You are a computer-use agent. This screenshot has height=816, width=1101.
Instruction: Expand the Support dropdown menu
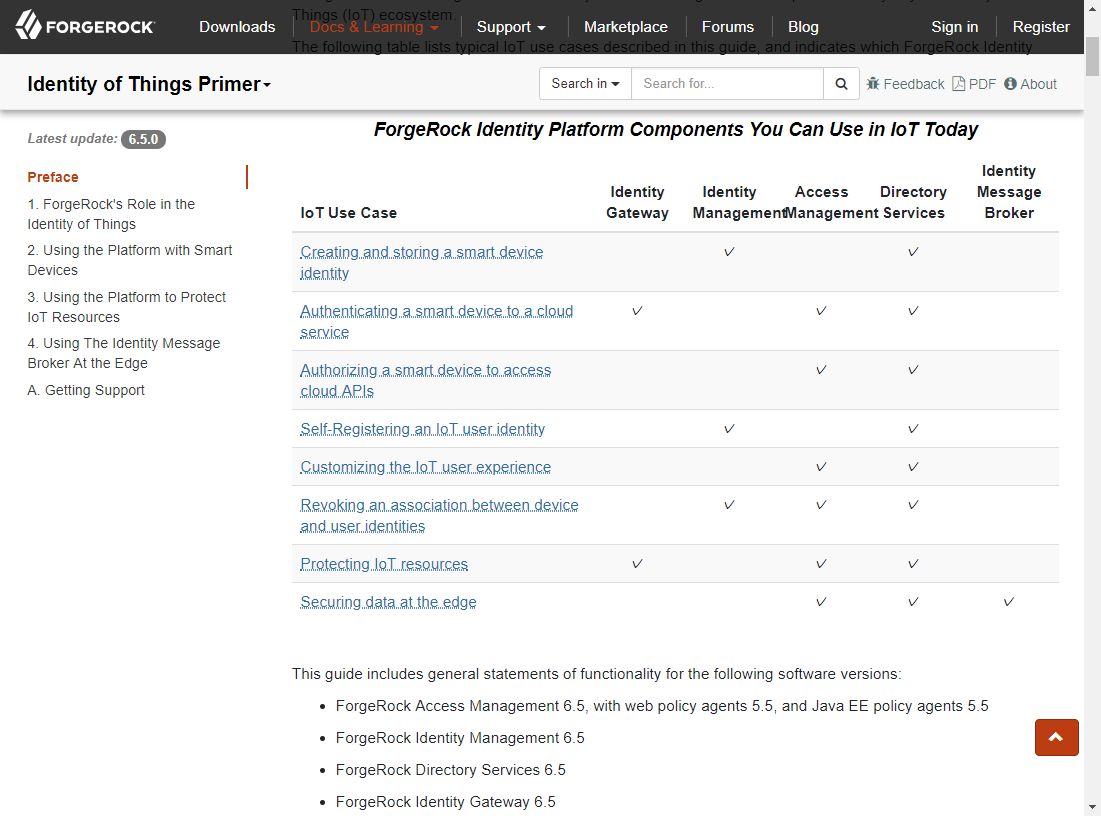tap(511, 27)
